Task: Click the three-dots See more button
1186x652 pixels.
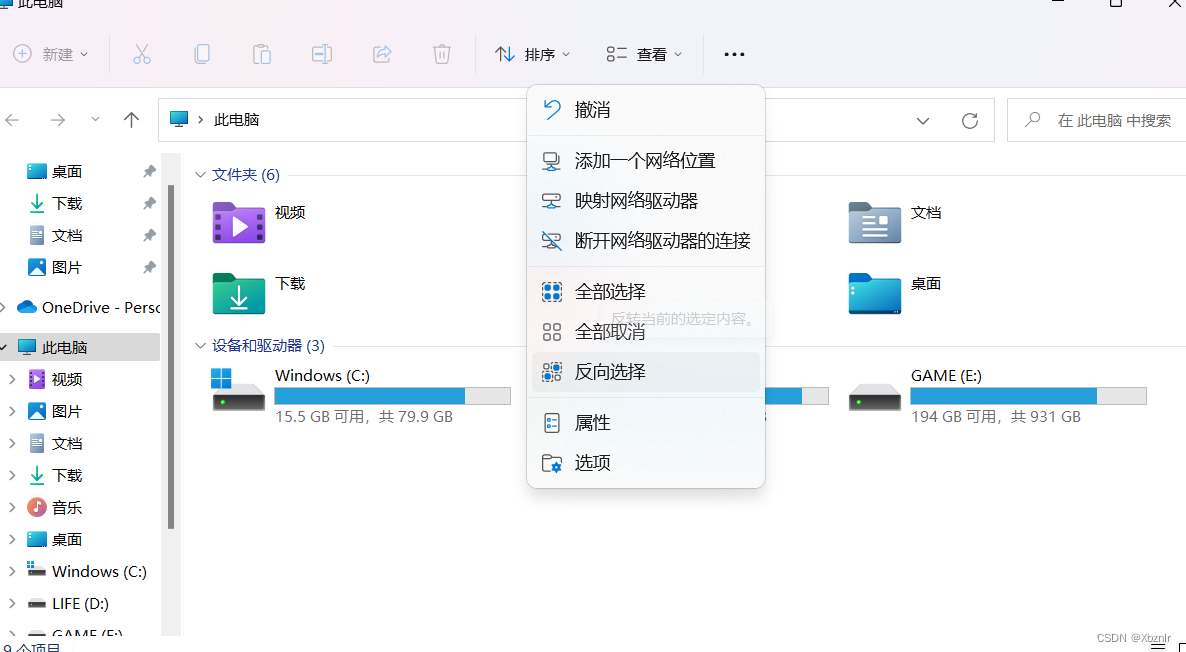Action: pyautogui.click(x=734, y=54)
